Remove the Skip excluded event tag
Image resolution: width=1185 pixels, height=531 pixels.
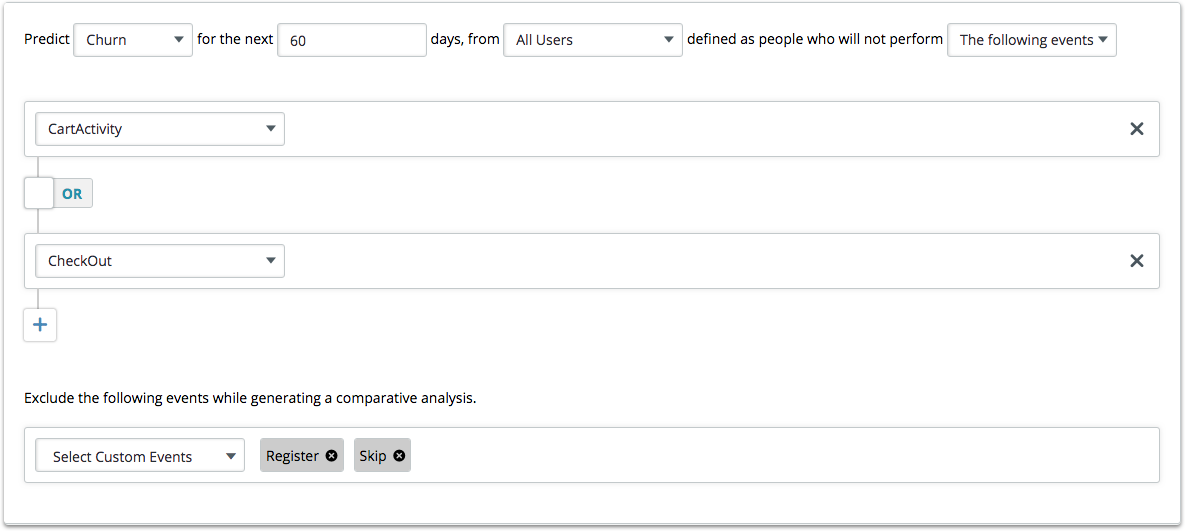(399, 456)
